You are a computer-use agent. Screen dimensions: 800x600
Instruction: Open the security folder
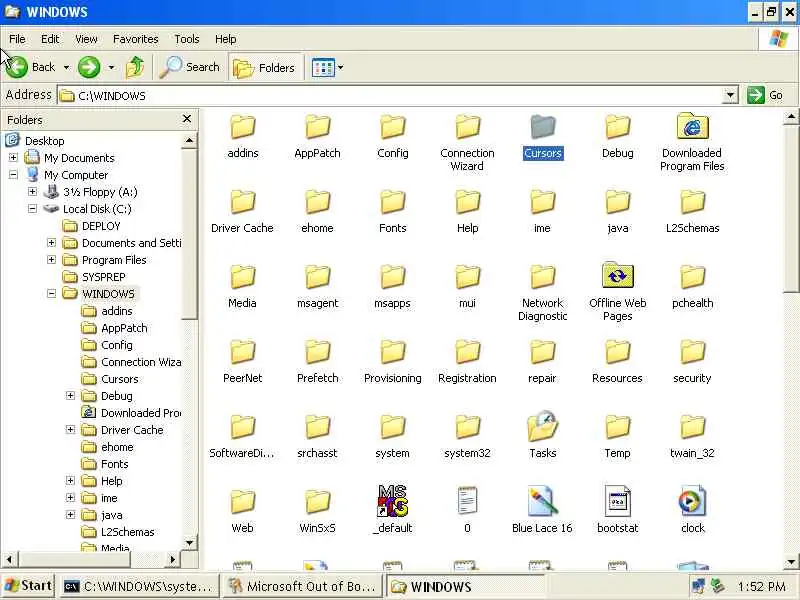692,352
